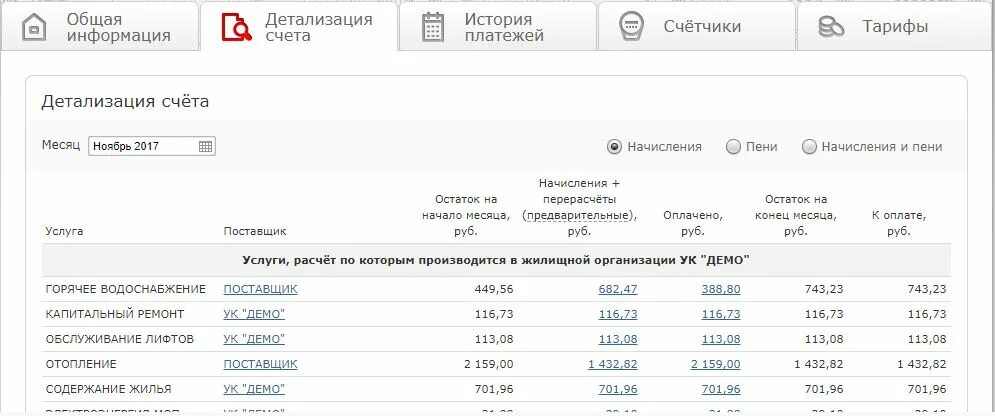Select the Начисления radio button

point(614,147)
